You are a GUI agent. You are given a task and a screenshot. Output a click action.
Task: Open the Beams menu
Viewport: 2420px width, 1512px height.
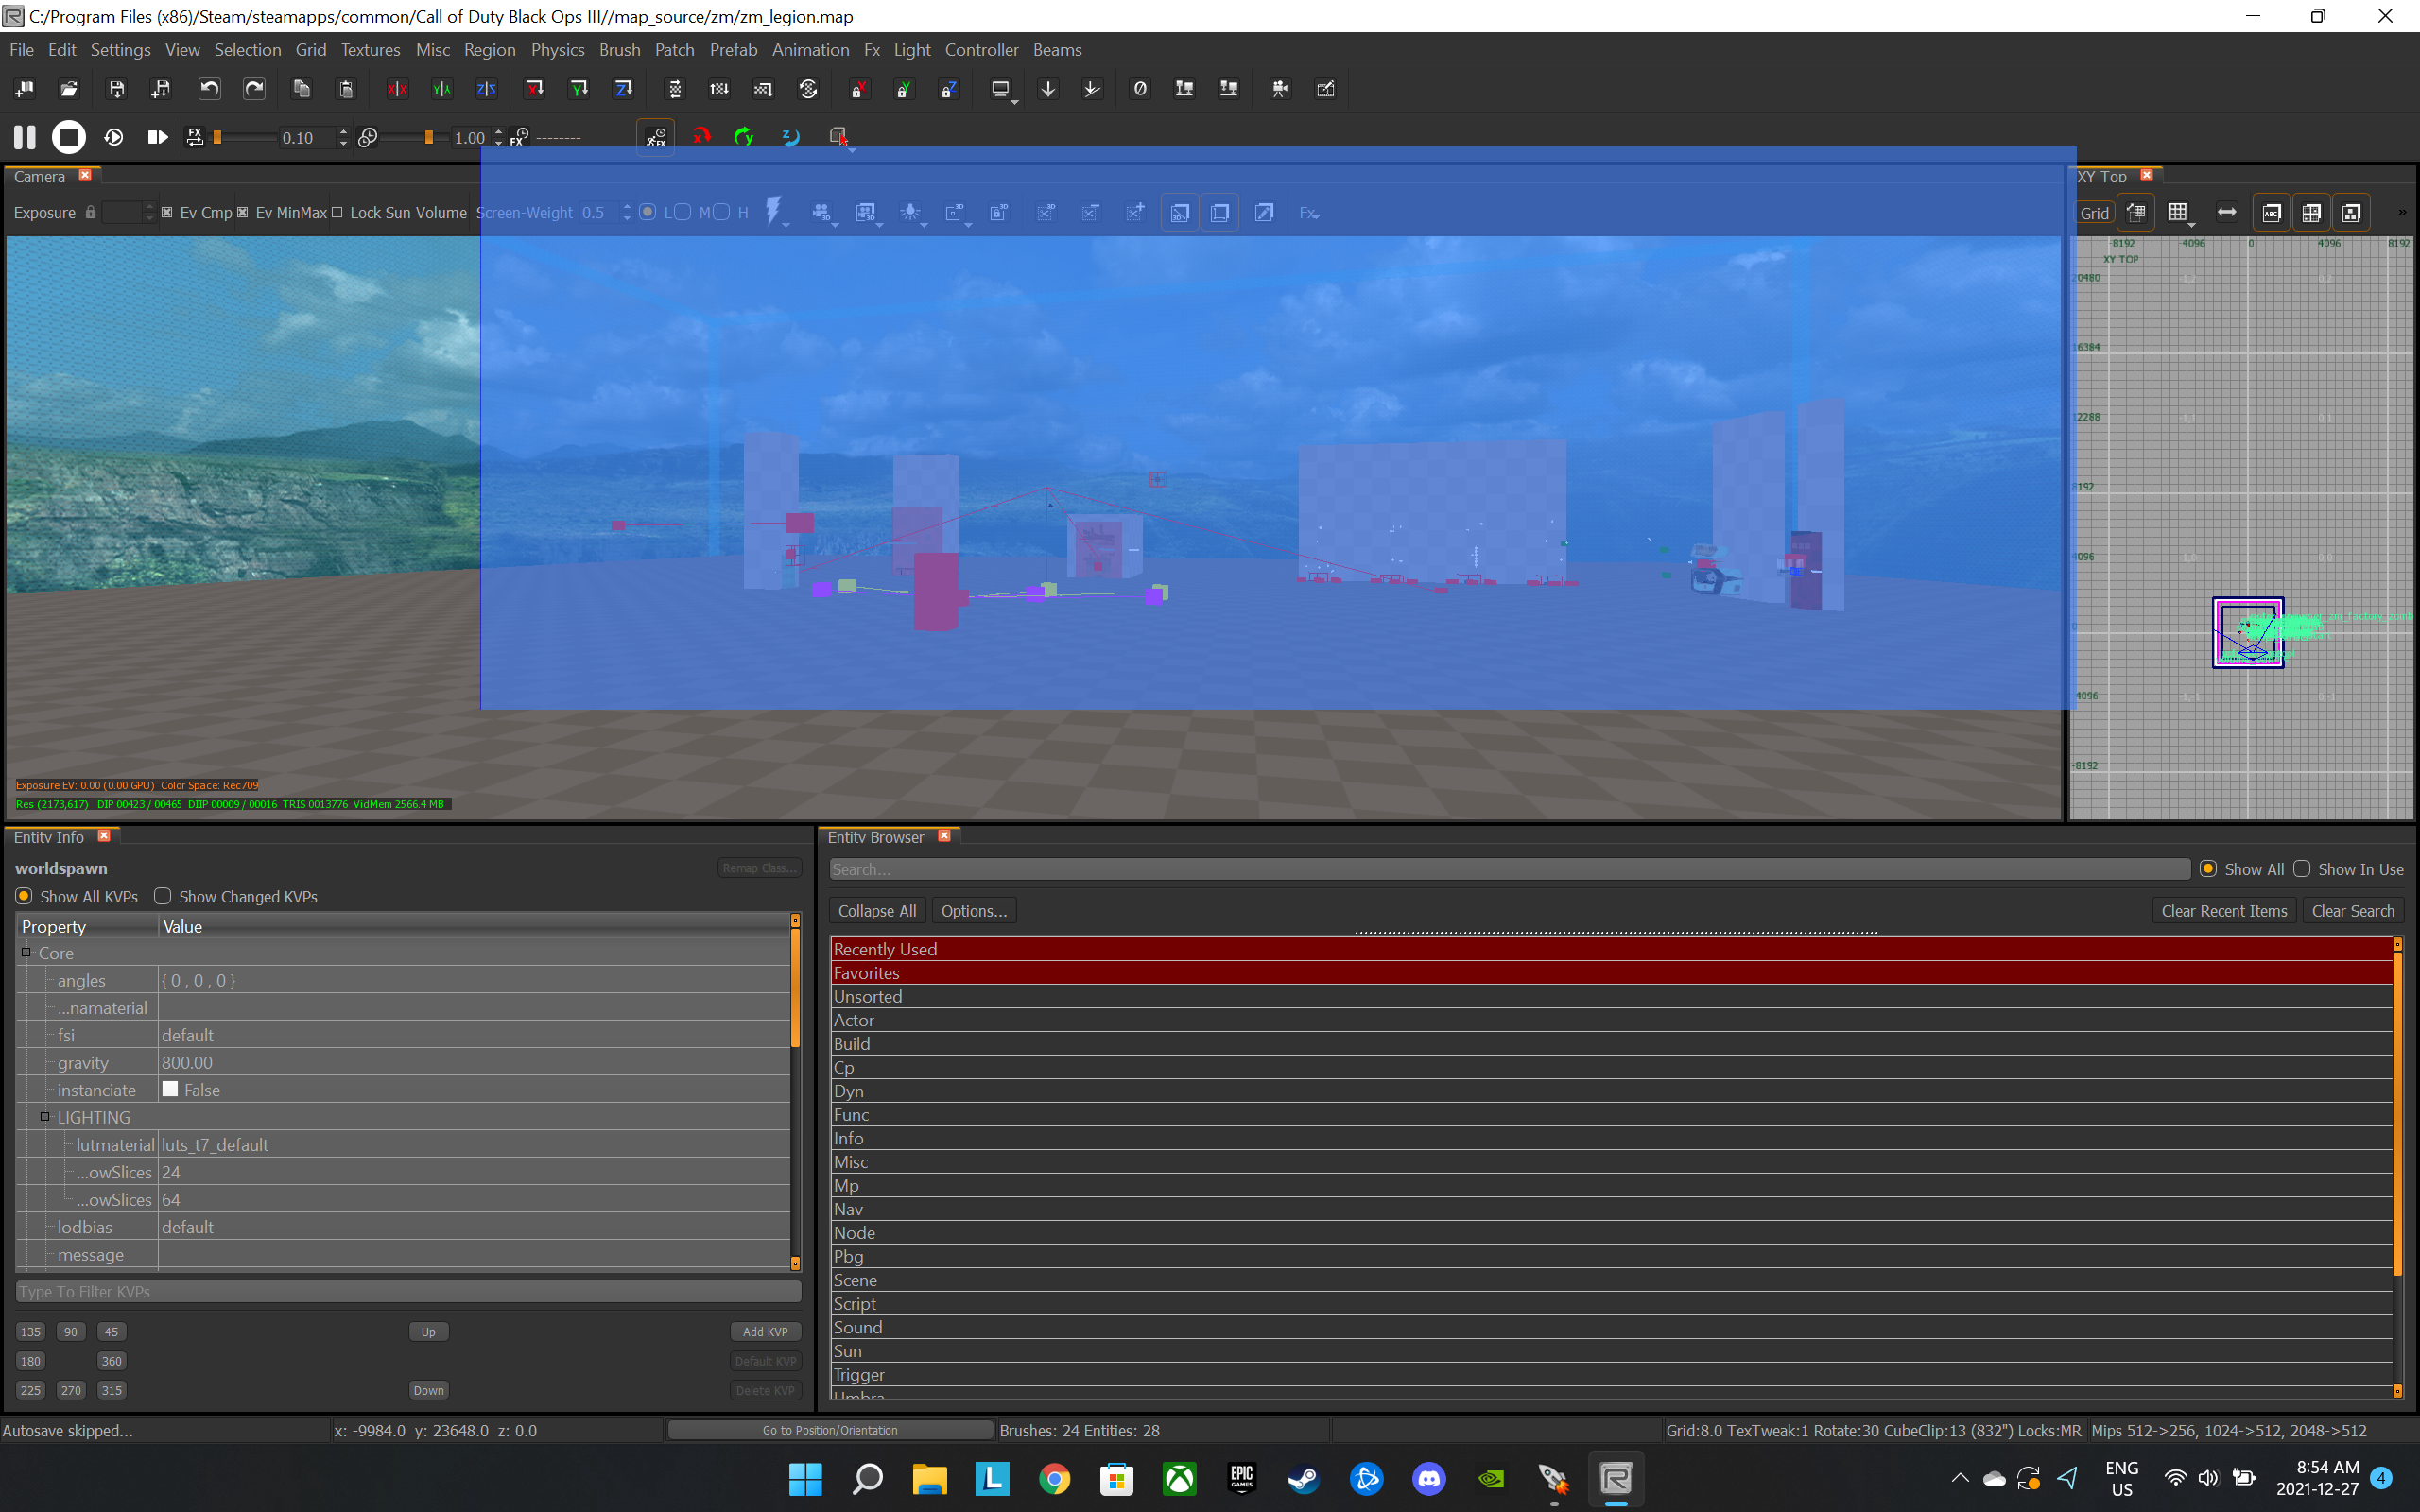1057,49
